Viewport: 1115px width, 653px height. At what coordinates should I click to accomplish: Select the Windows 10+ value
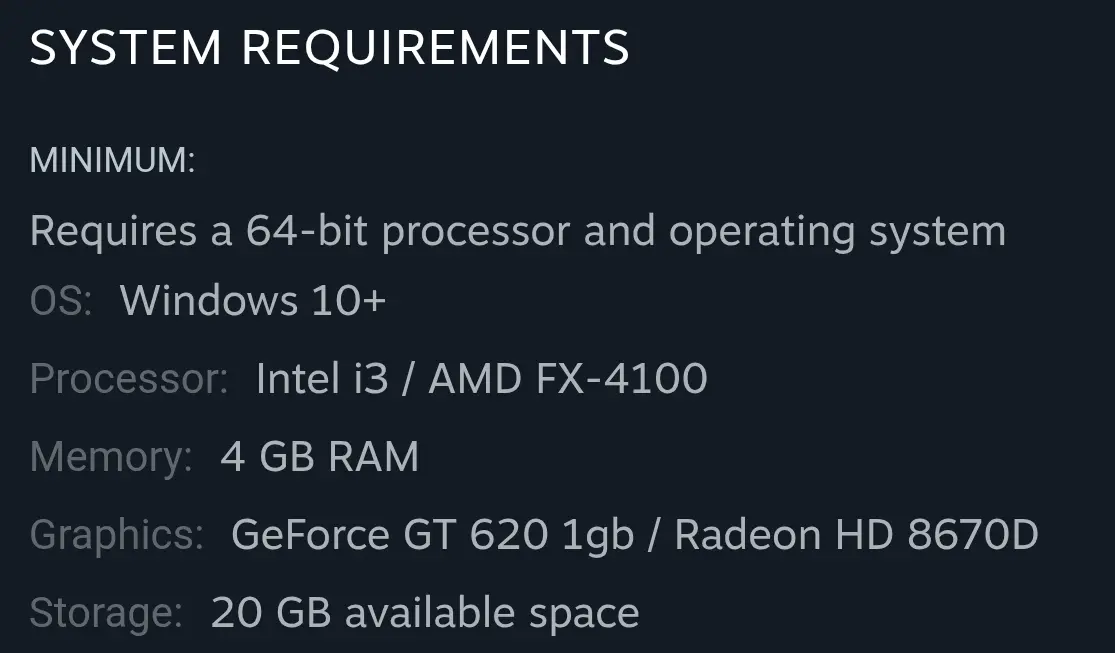[x=253, y=301]
